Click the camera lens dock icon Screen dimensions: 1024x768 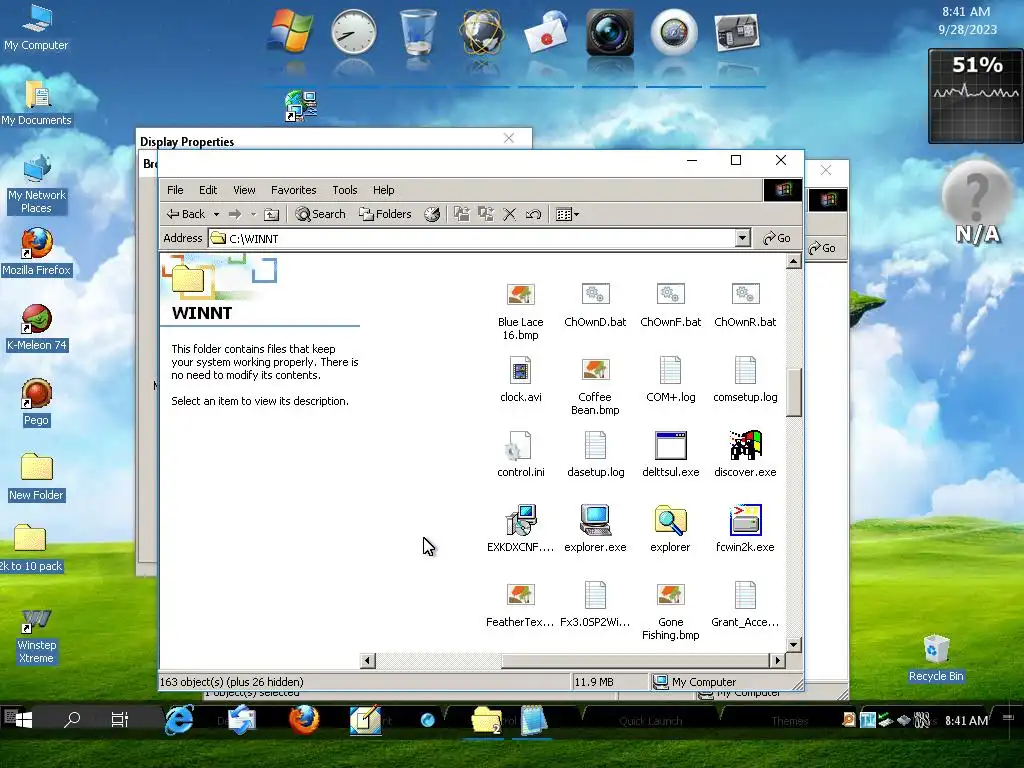(609, 32)
